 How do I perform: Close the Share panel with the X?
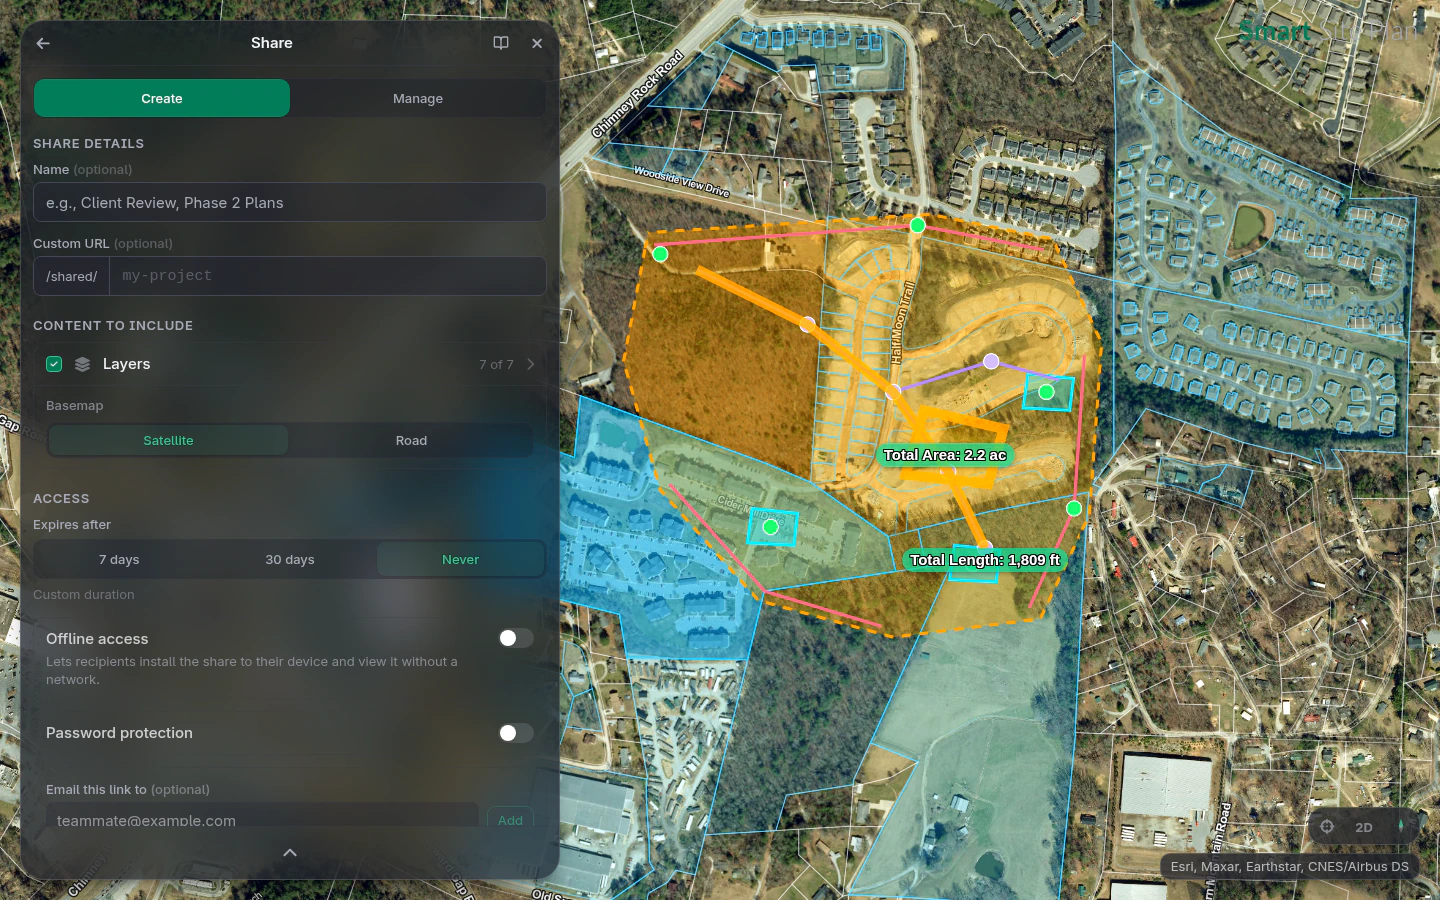pyautogui.click(x=537, y=43)
